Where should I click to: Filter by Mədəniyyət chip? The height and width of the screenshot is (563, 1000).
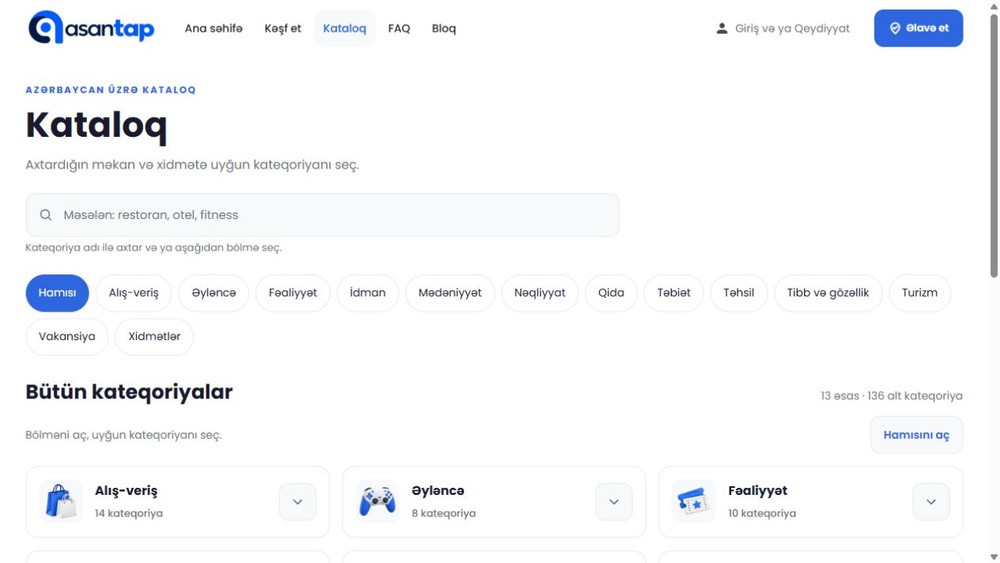pos(450,293)
